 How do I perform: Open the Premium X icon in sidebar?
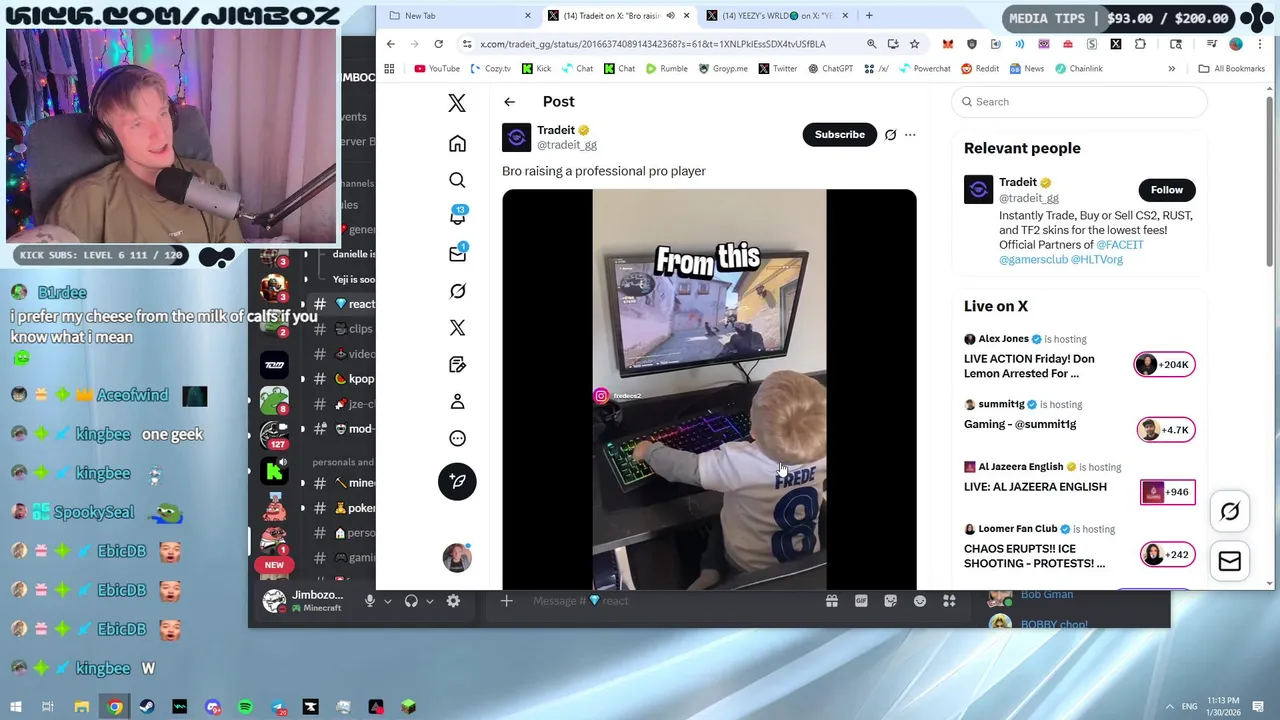point(457,328)
